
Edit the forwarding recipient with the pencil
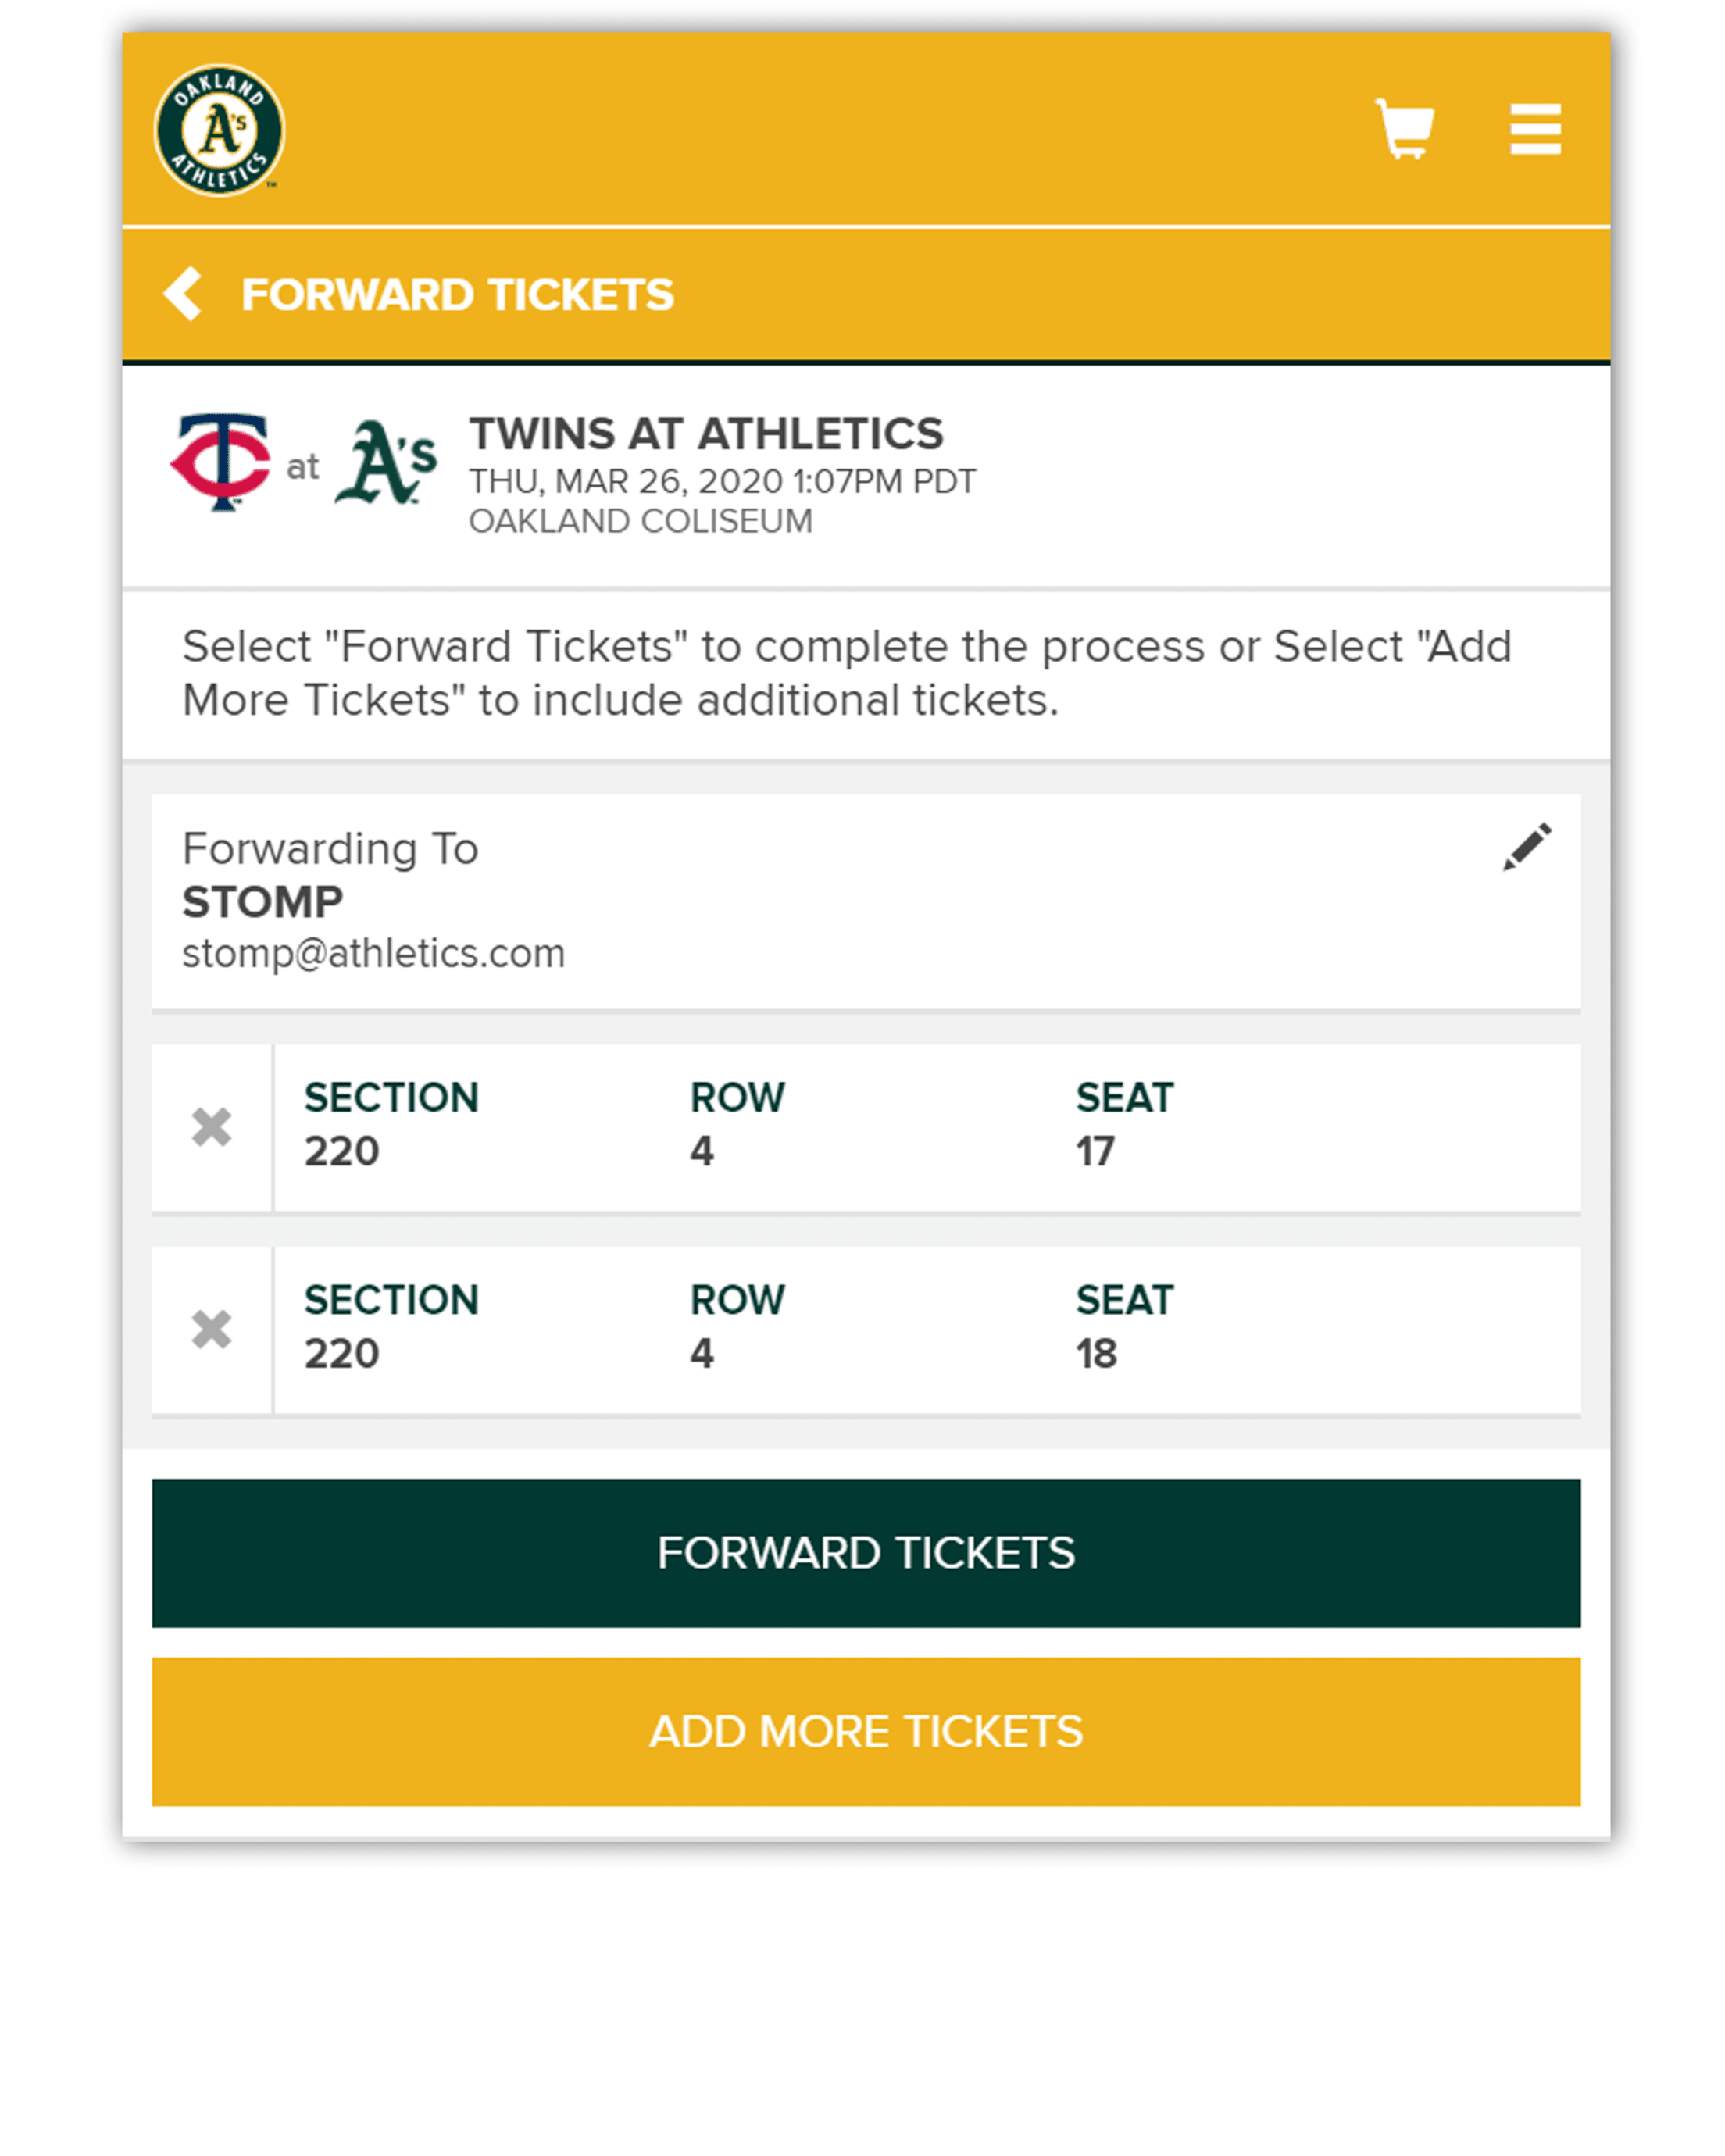[1526, 847]
